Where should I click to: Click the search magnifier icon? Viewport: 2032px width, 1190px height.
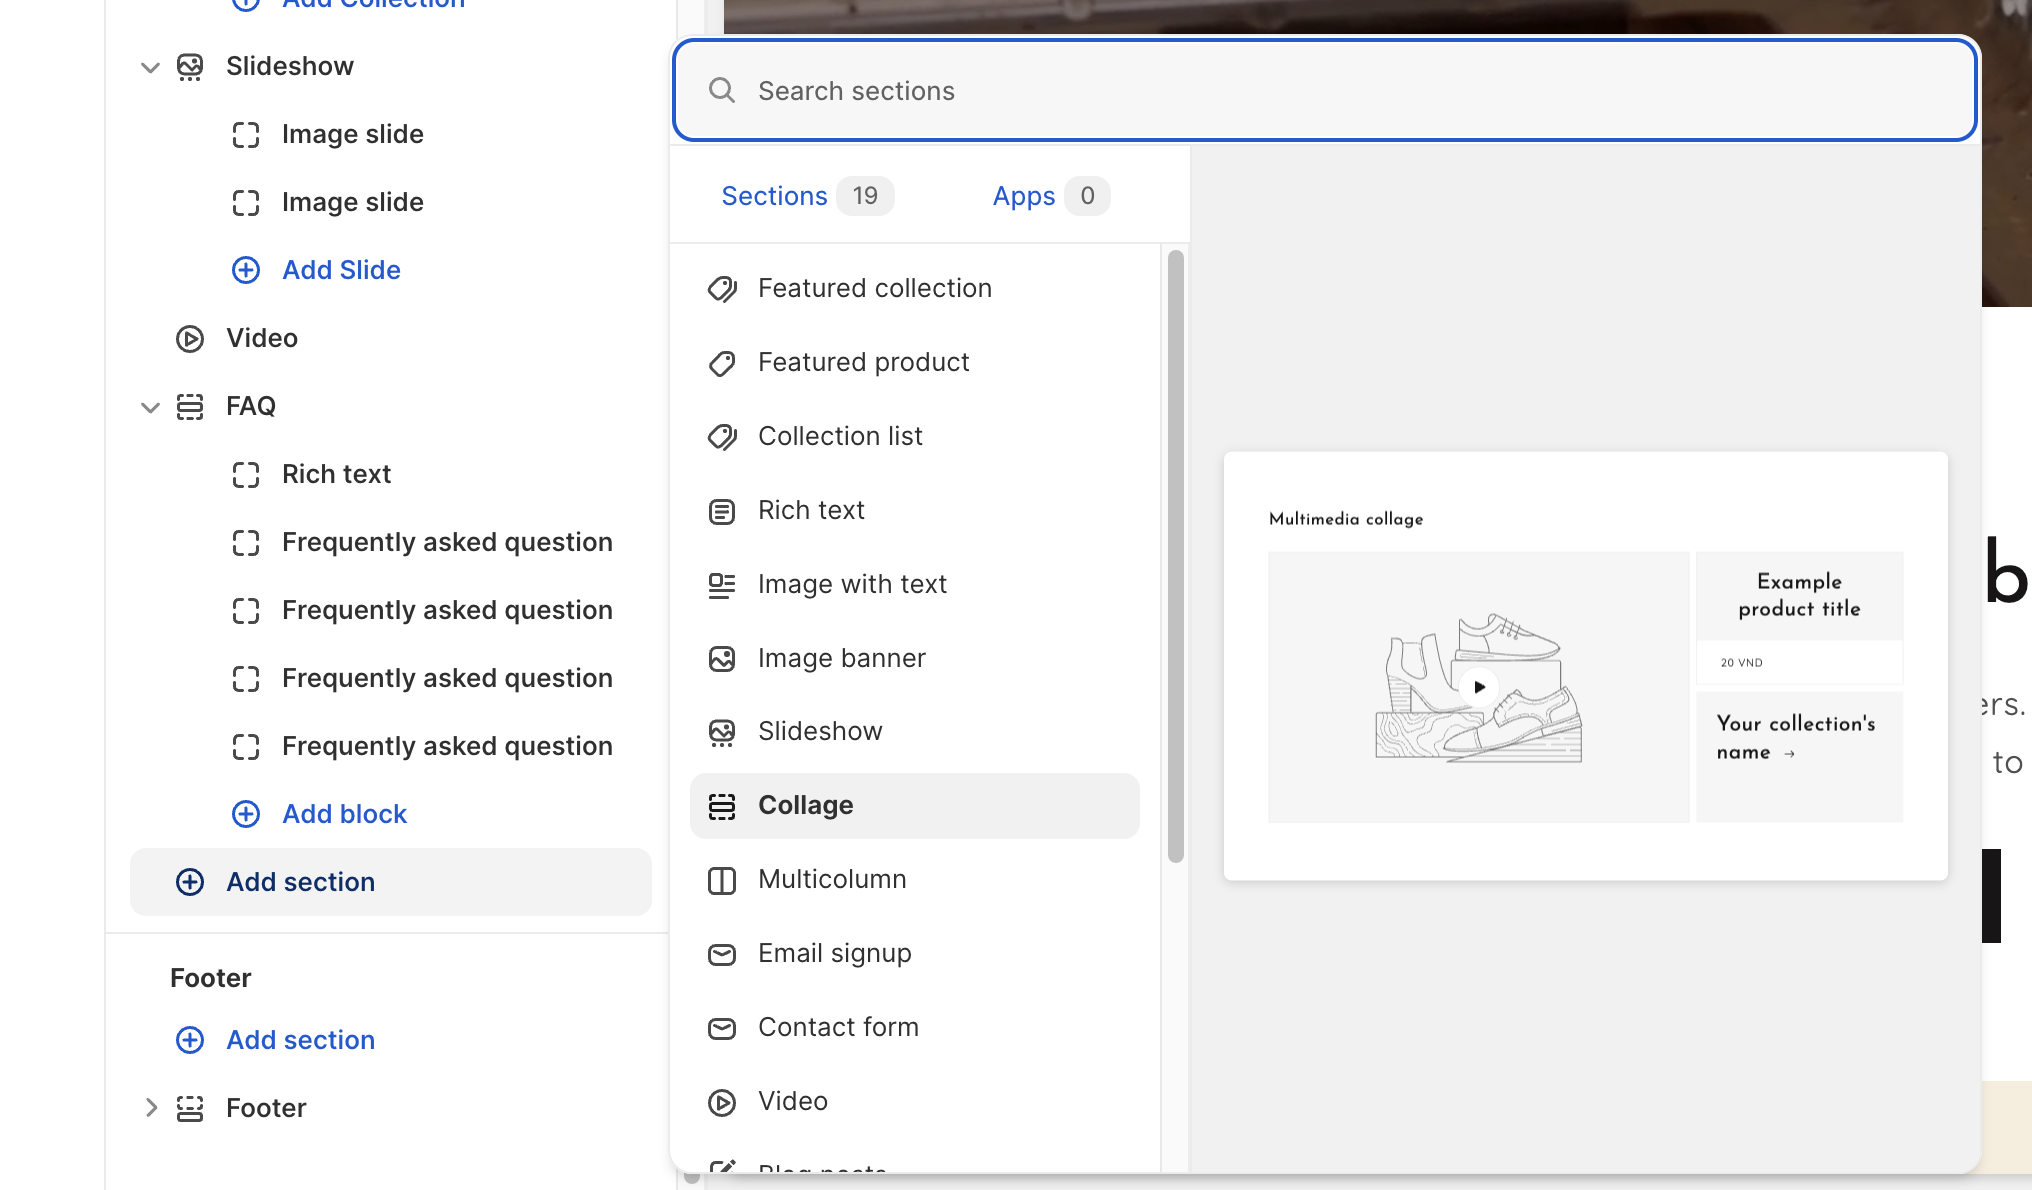coord(722,91)
